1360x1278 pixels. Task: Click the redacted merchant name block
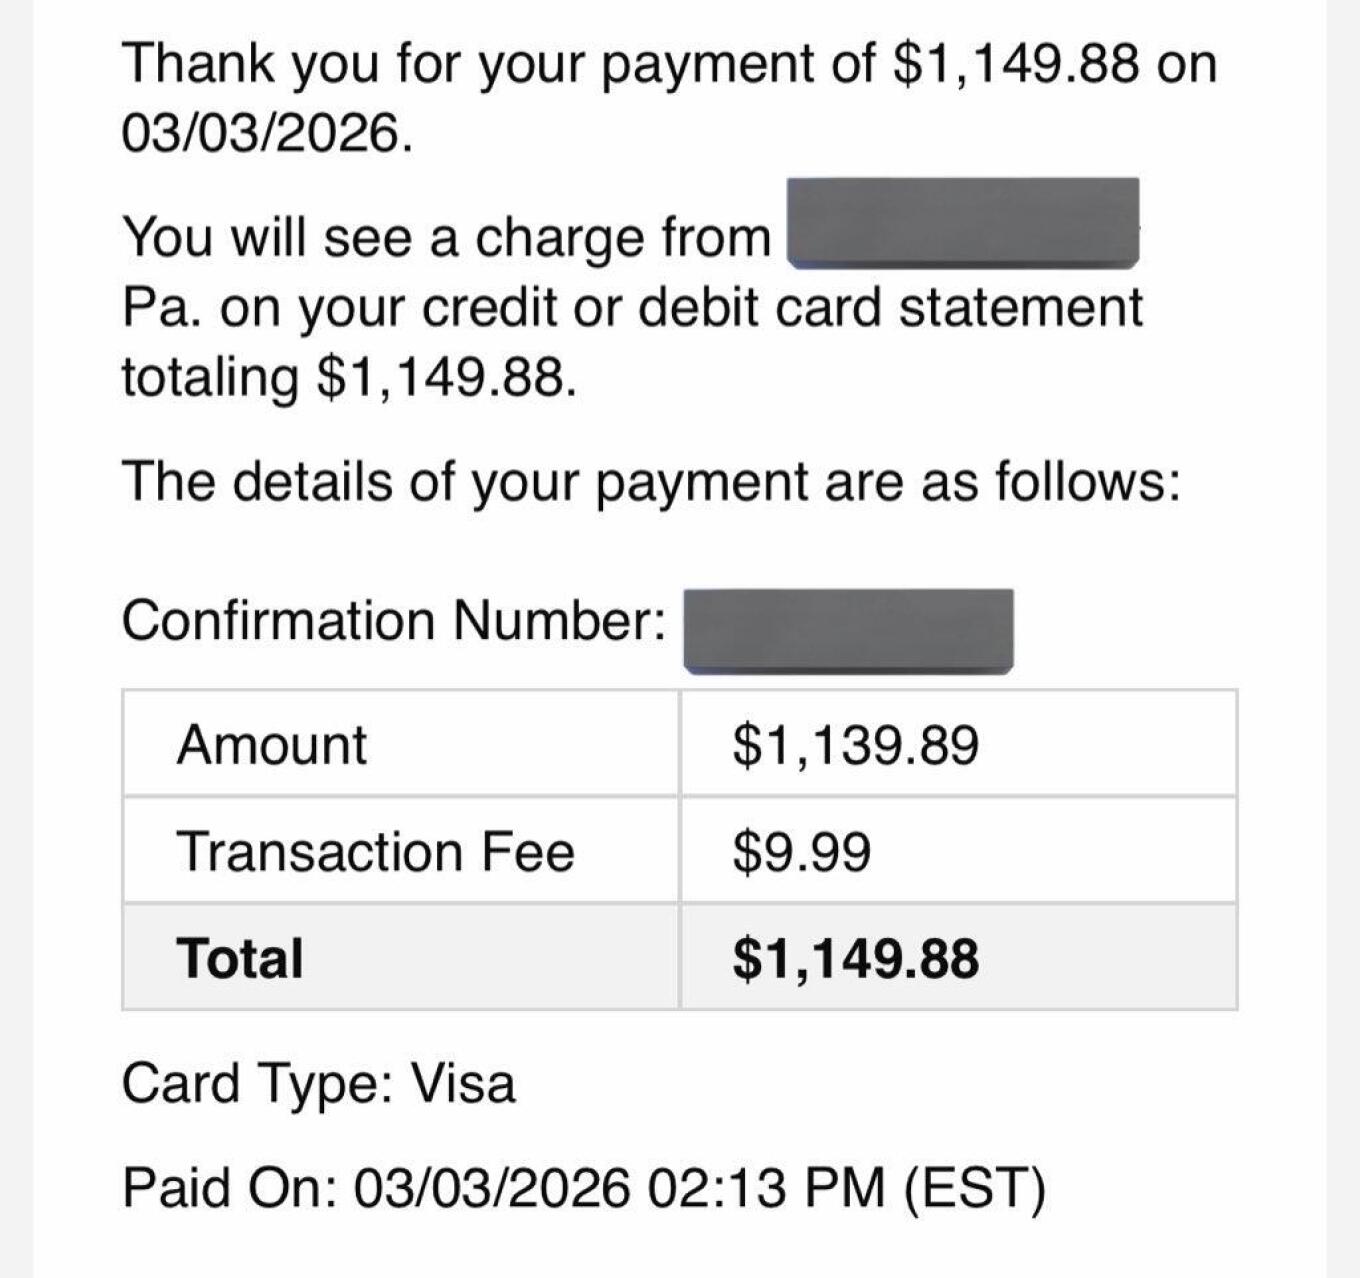pos(963,224)
